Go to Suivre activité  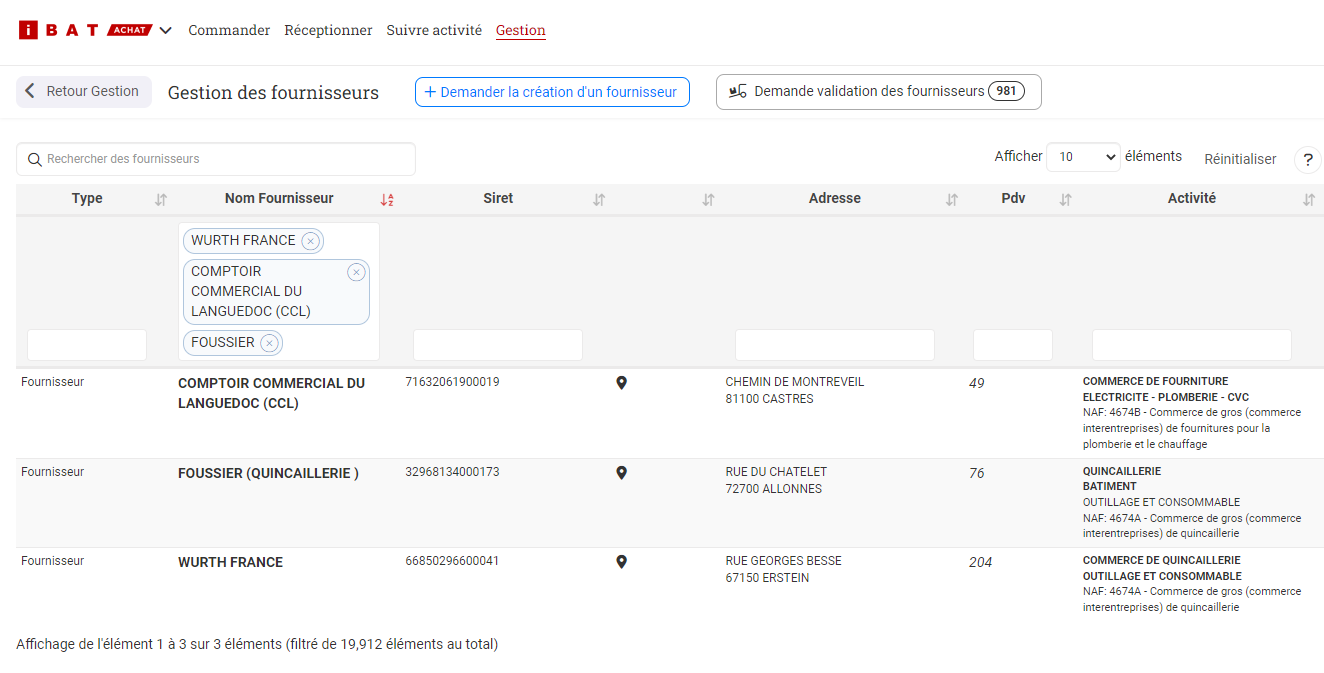pos(434,30)
